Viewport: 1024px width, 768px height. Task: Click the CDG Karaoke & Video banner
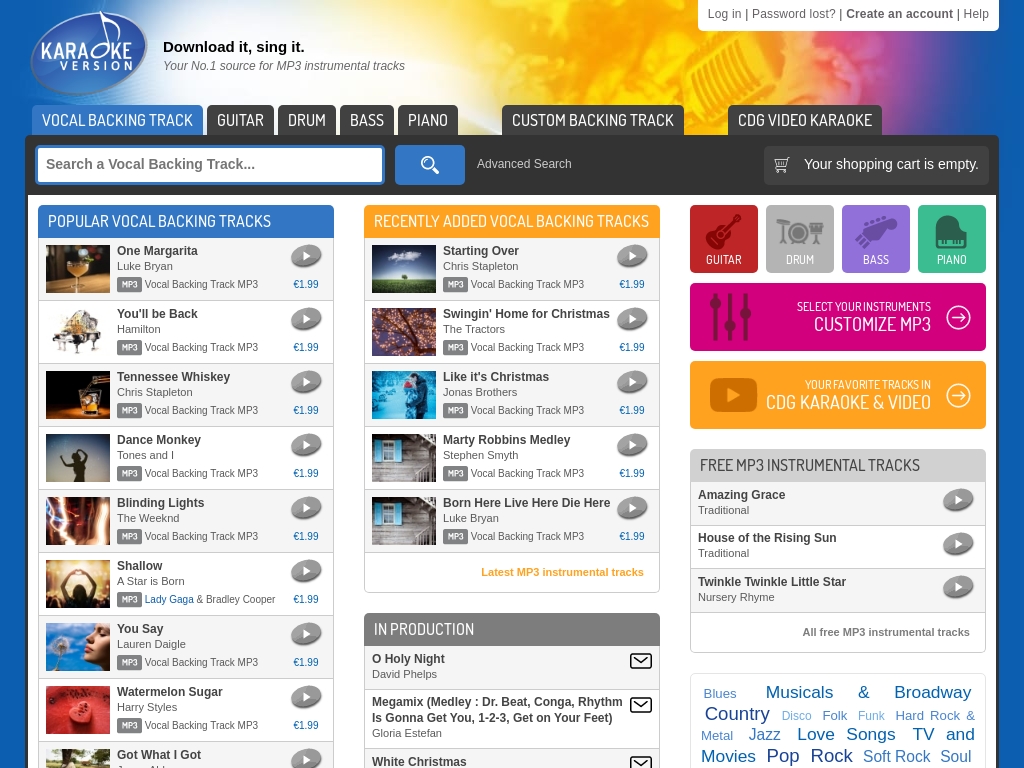[838, 395]
